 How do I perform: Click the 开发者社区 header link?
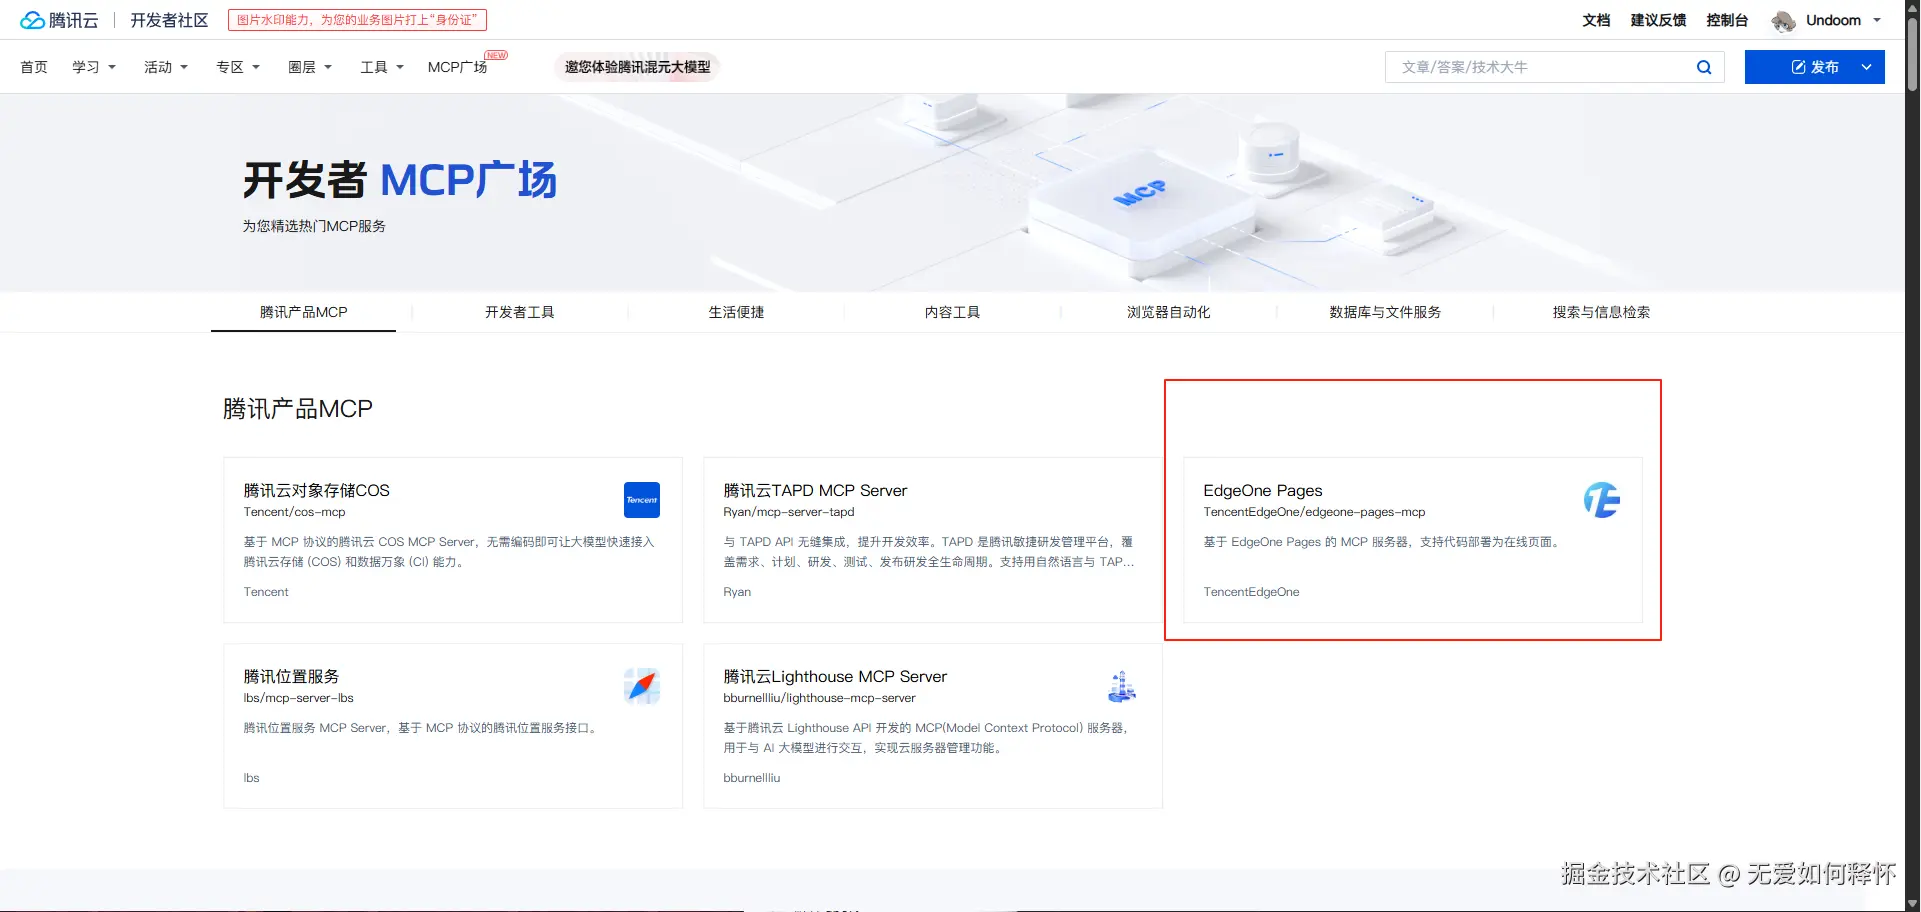click(x=169, y=20)
